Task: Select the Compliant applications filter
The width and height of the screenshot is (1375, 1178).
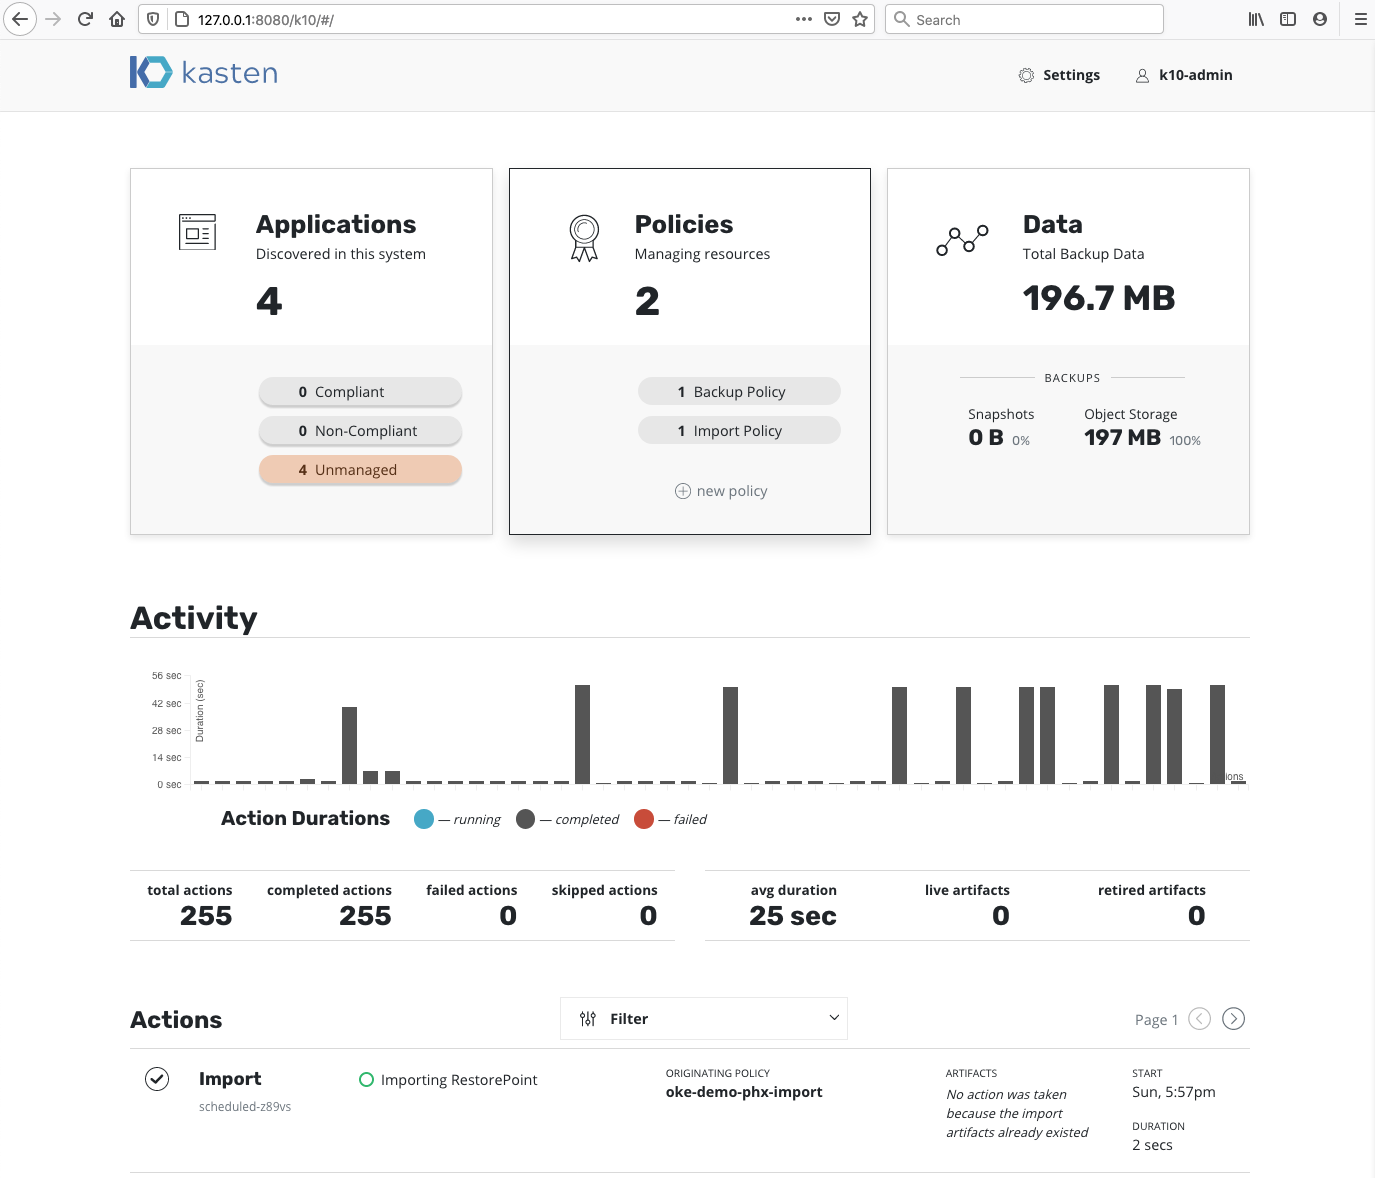Action: tap(360, 391)
